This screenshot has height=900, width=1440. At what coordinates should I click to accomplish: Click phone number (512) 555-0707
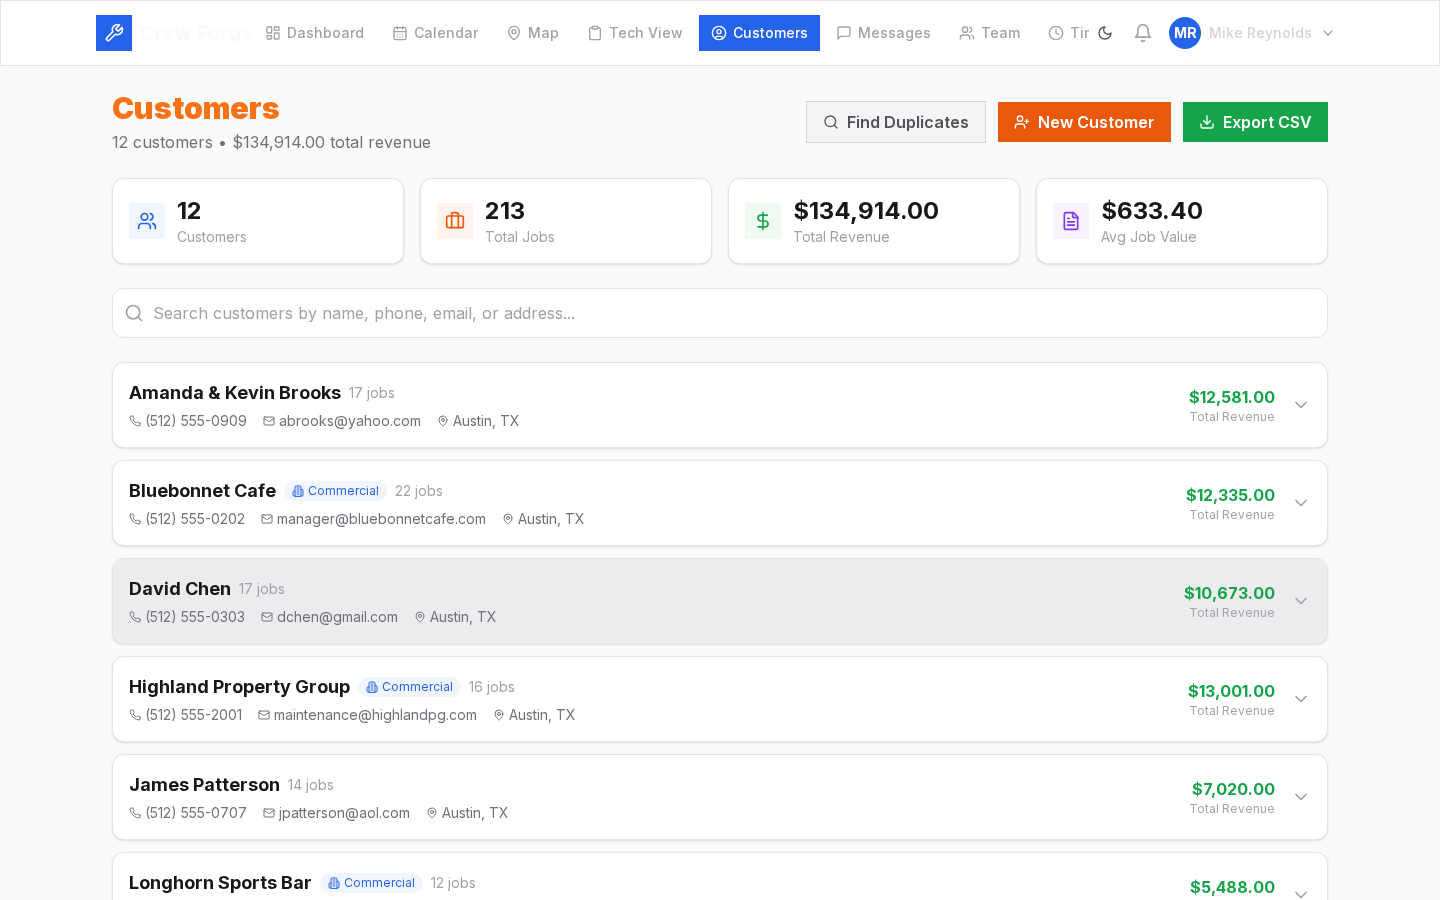196,813
